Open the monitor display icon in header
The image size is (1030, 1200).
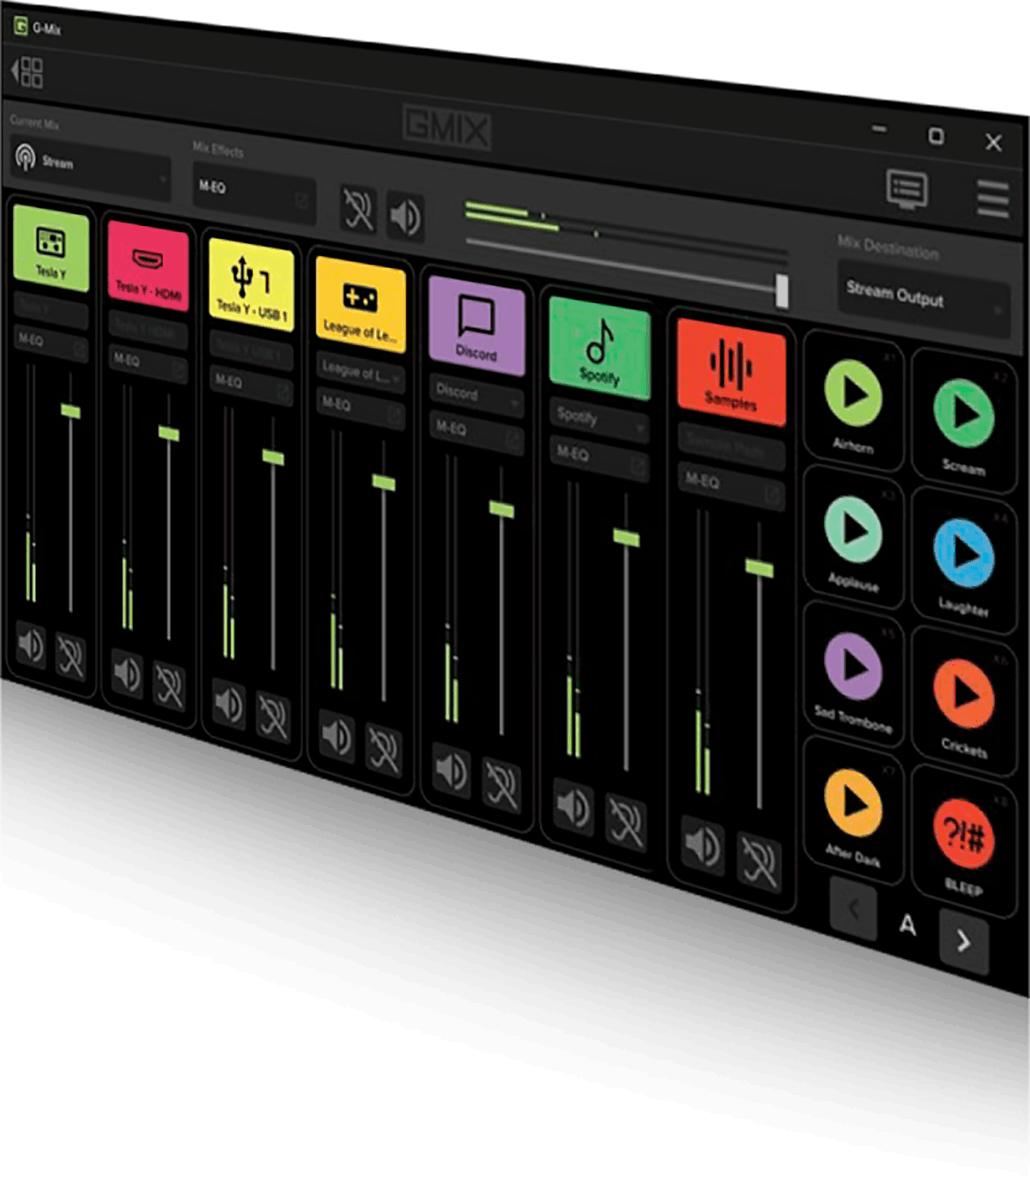[907, 189]
